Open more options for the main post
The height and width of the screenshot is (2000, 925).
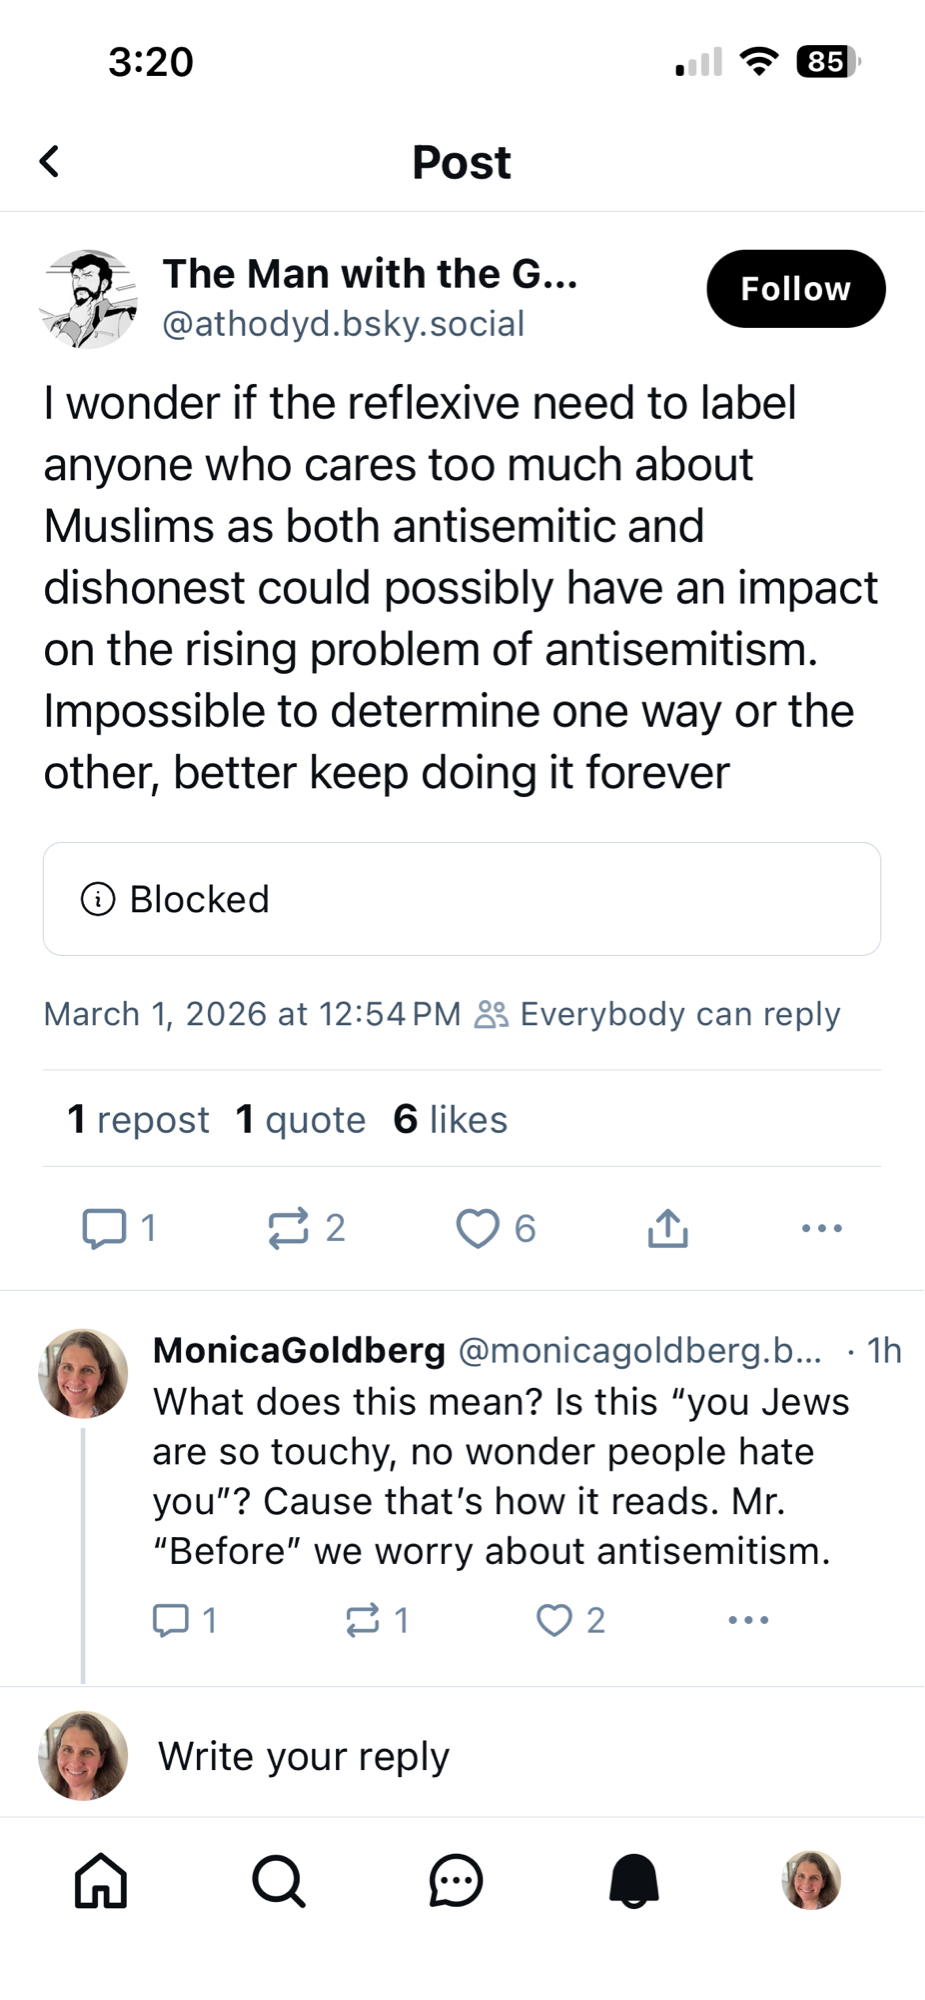tap(821, 1228)
